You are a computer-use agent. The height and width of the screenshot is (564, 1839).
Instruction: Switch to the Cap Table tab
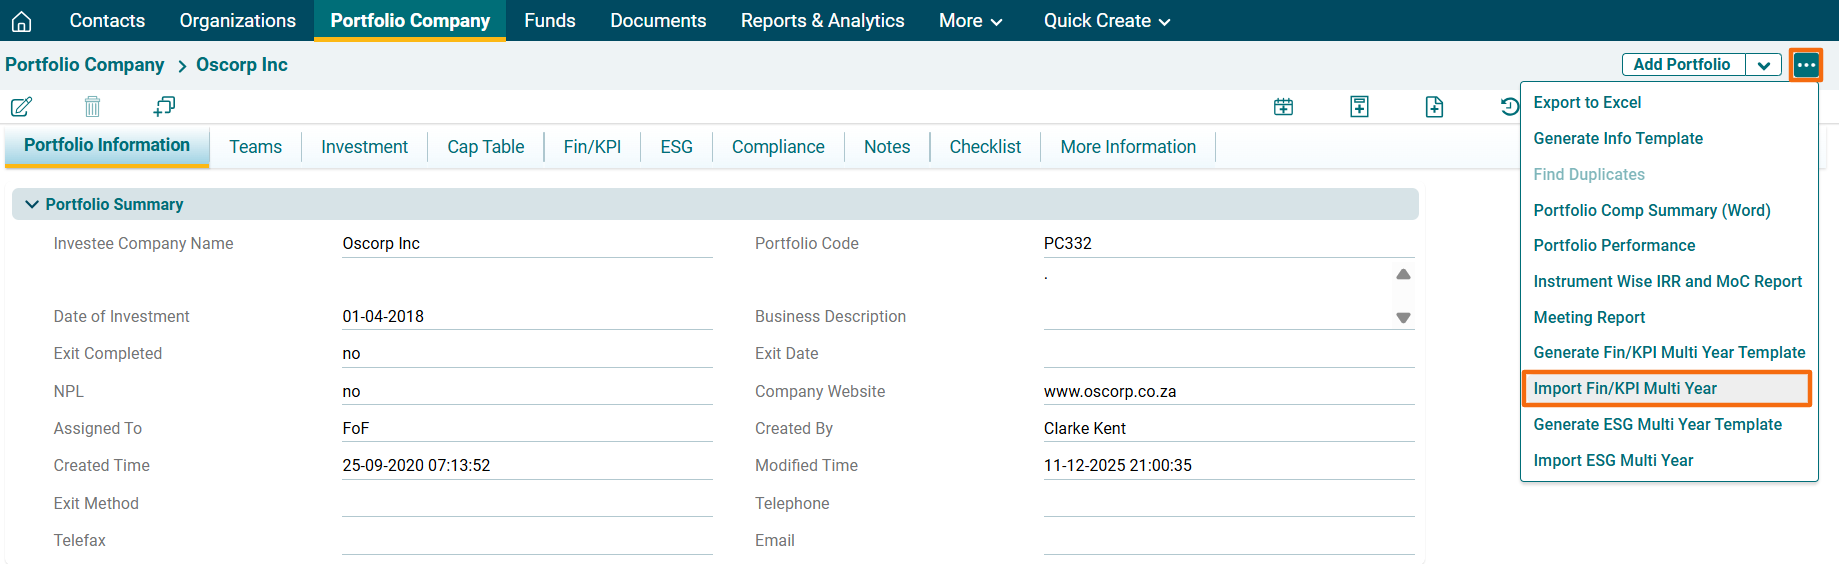pyautogui.click(x=485, y=147)
